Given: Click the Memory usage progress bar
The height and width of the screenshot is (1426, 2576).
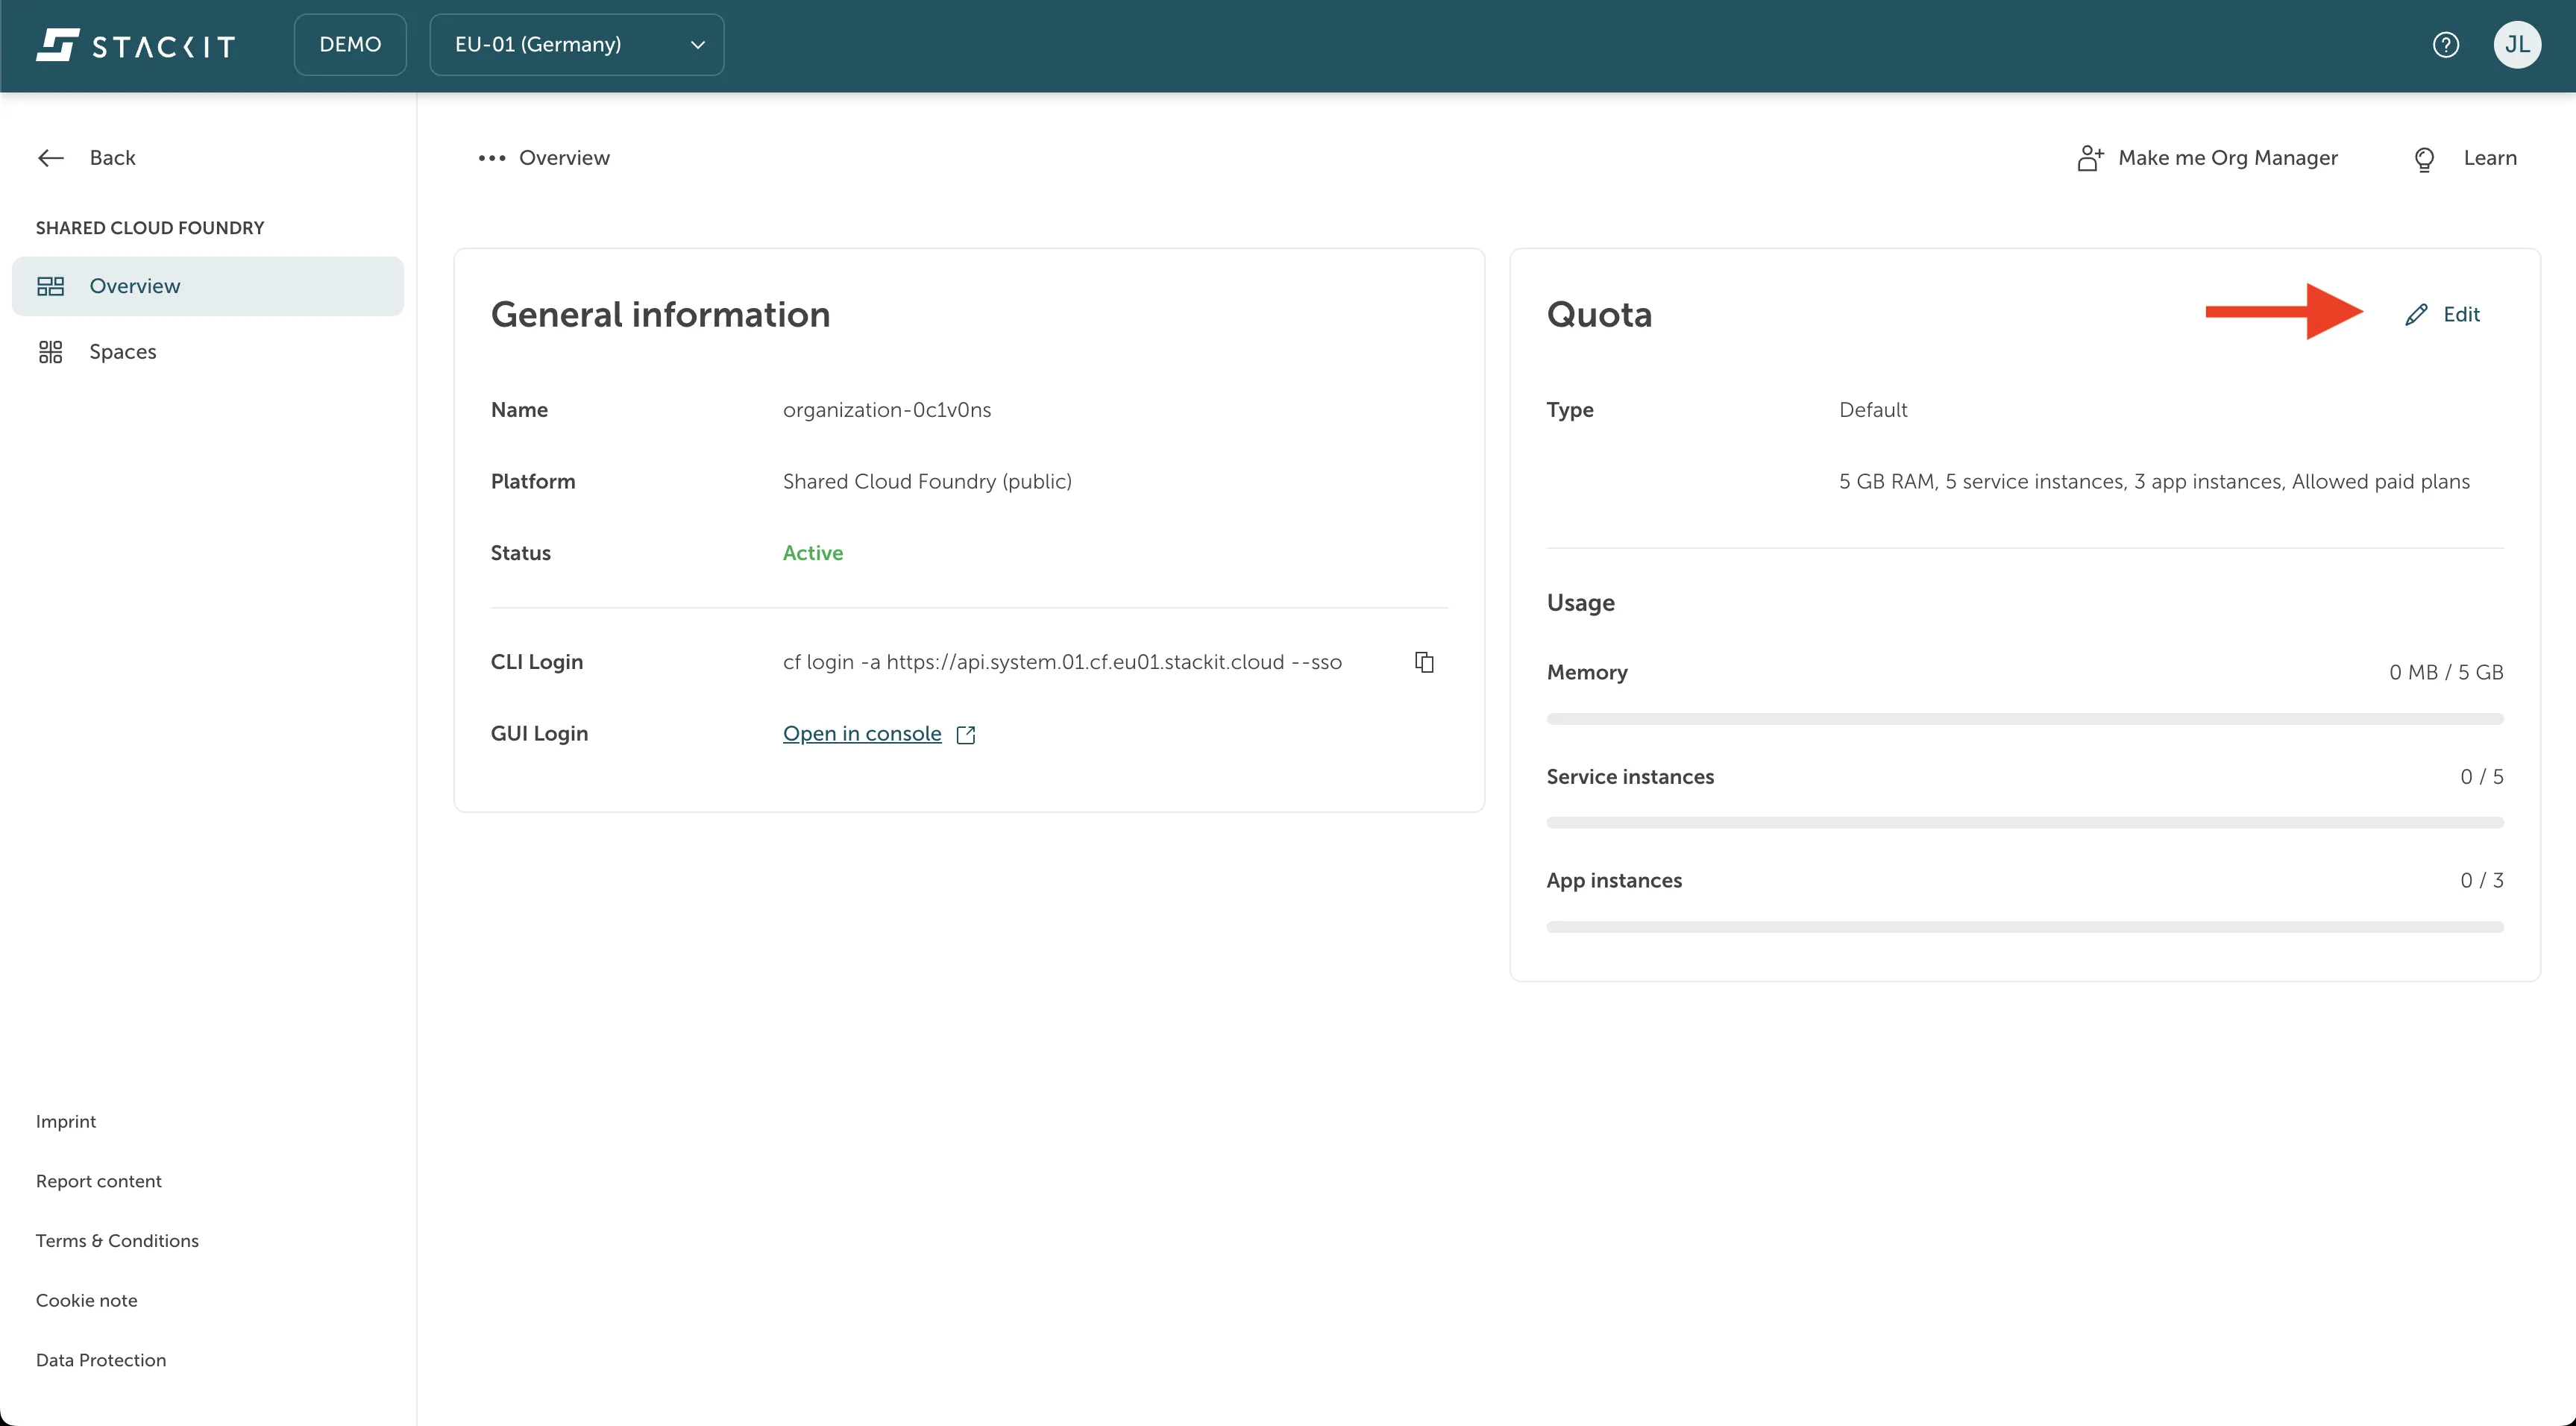Looking at the screenshot, I should tap(2024, 719).
